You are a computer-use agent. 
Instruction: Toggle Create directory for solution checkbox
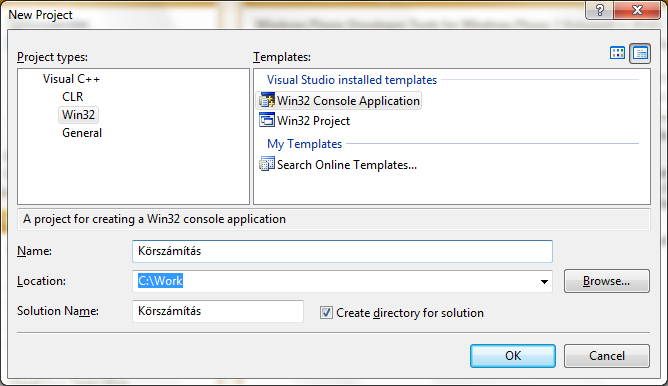point(326,313)
